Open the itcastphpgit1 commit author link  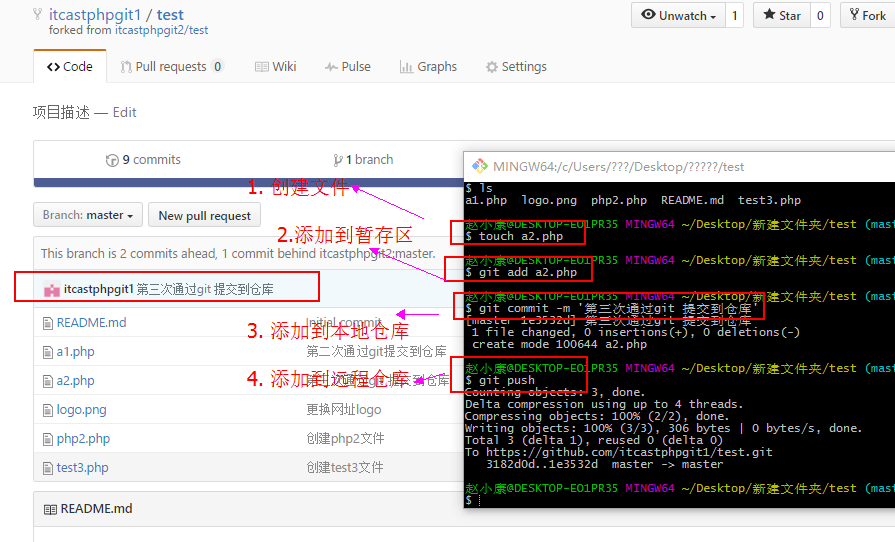98,289
